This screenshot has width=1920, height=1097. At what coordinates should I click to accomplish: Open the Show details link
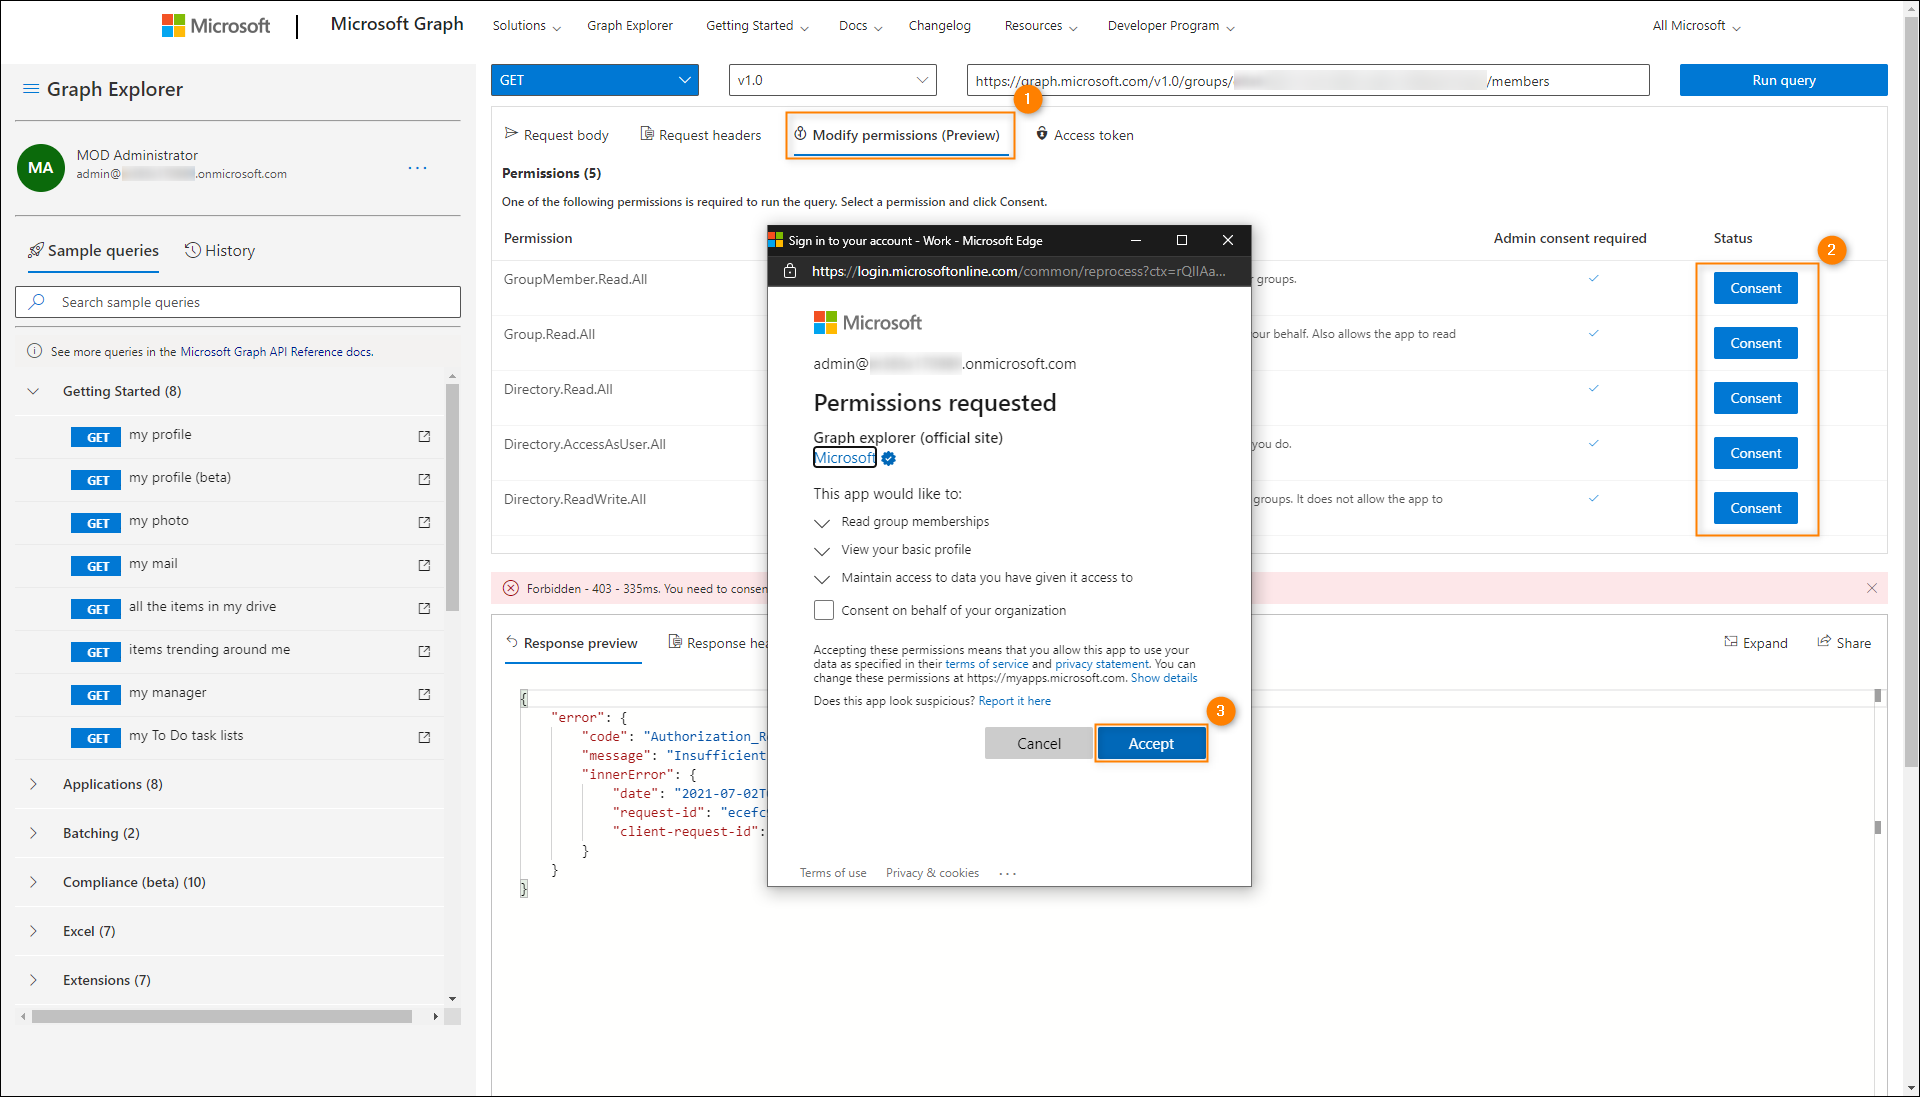click(1164, 678)
